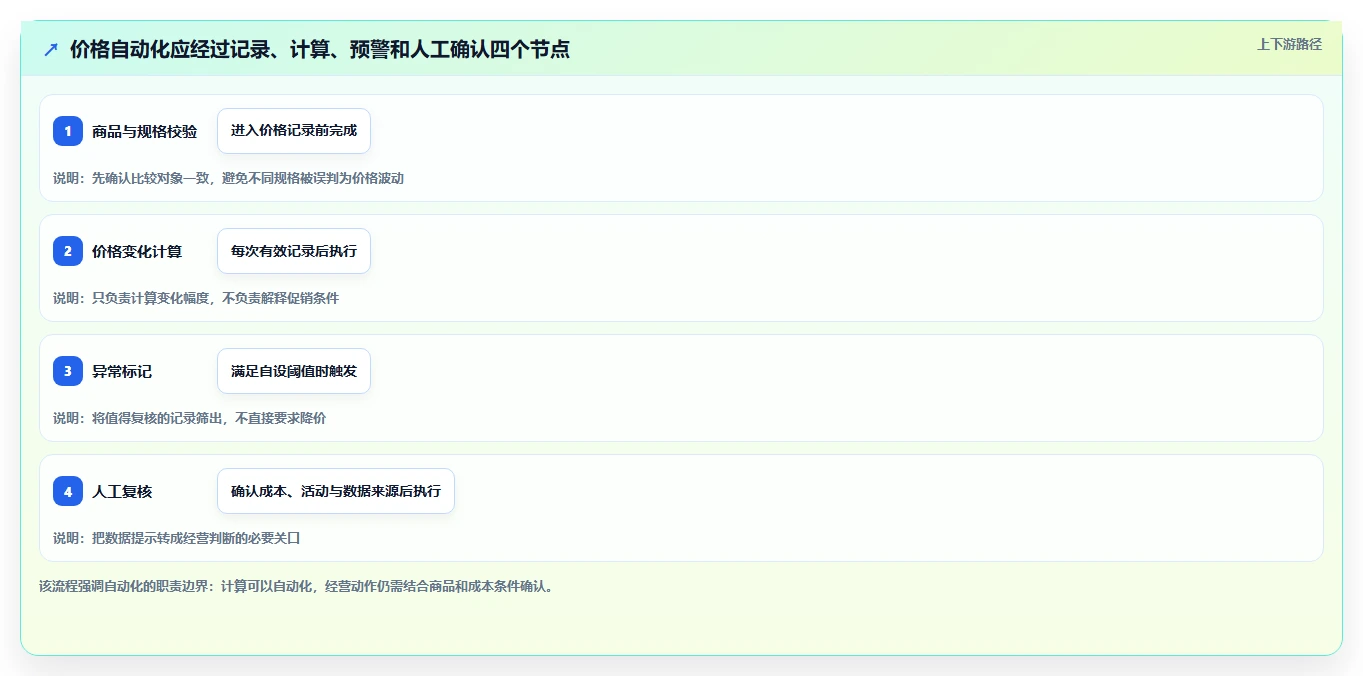Click the arrow icon beside the header title
This screenshot has height=676, width=1363.
51,49
